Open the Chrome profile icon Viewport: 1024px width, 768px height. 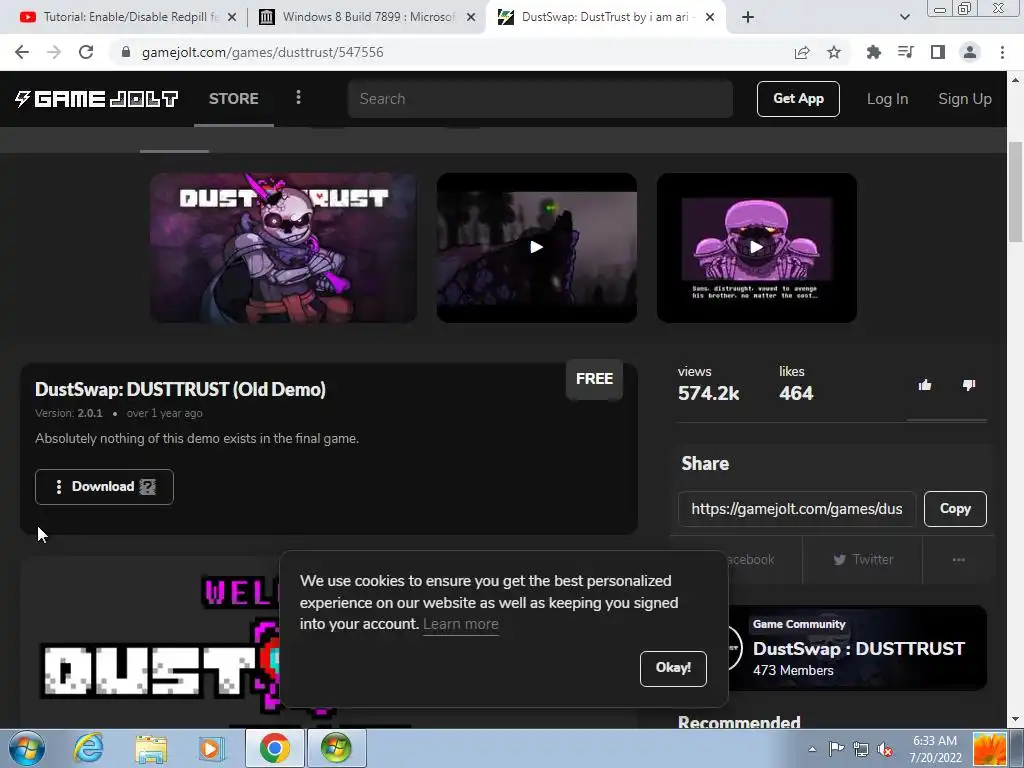pos(970,52)
